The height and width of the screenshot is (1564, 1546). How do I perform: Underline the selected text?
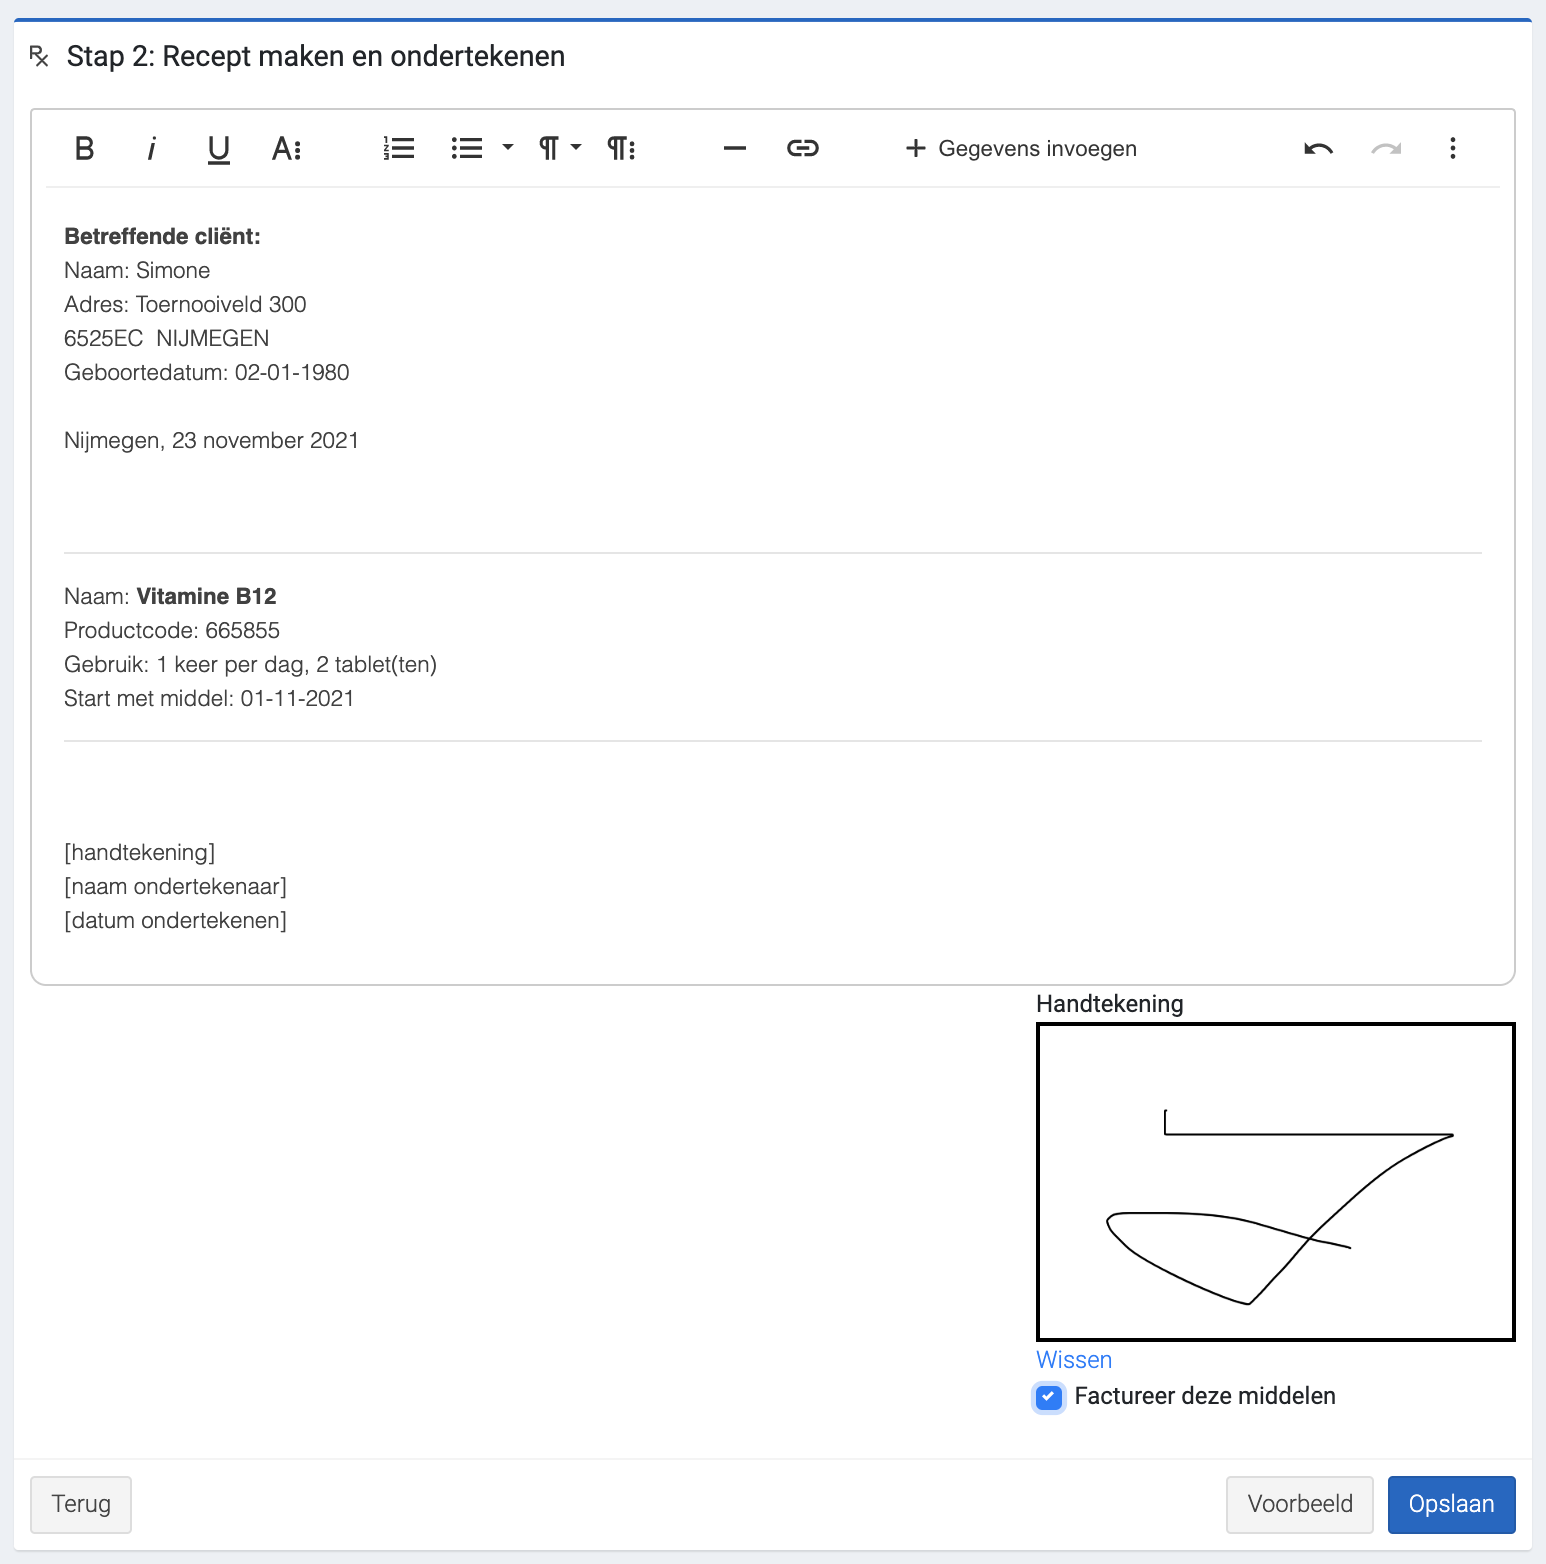(218, 149)
